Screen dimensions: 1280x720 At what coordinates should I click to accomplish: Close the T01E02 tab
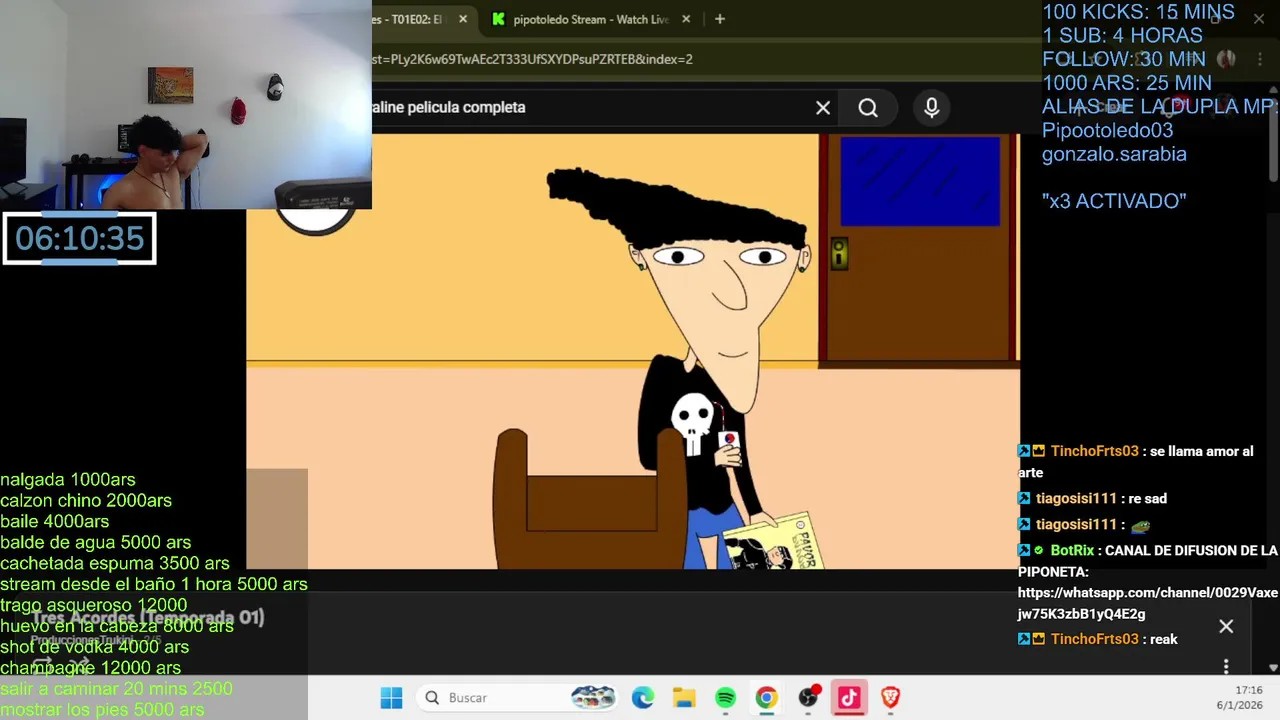pos(463,19)
